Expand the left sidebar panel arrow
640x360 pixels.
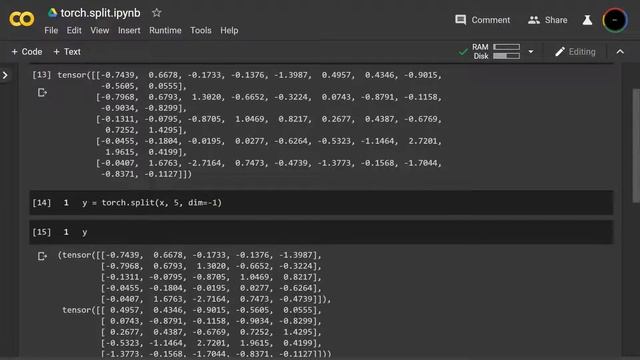tap(5, 75)
